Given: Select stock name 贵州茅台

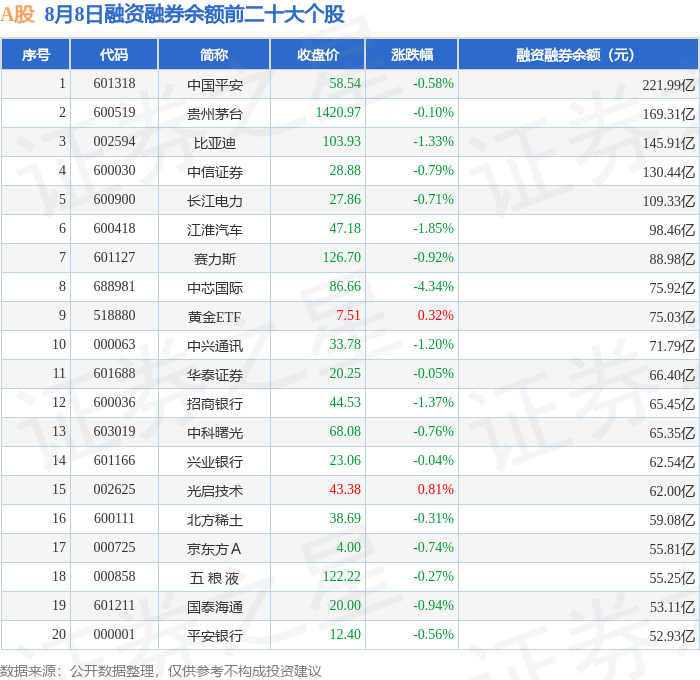Looking at the screenshot, I should point(215,113).
